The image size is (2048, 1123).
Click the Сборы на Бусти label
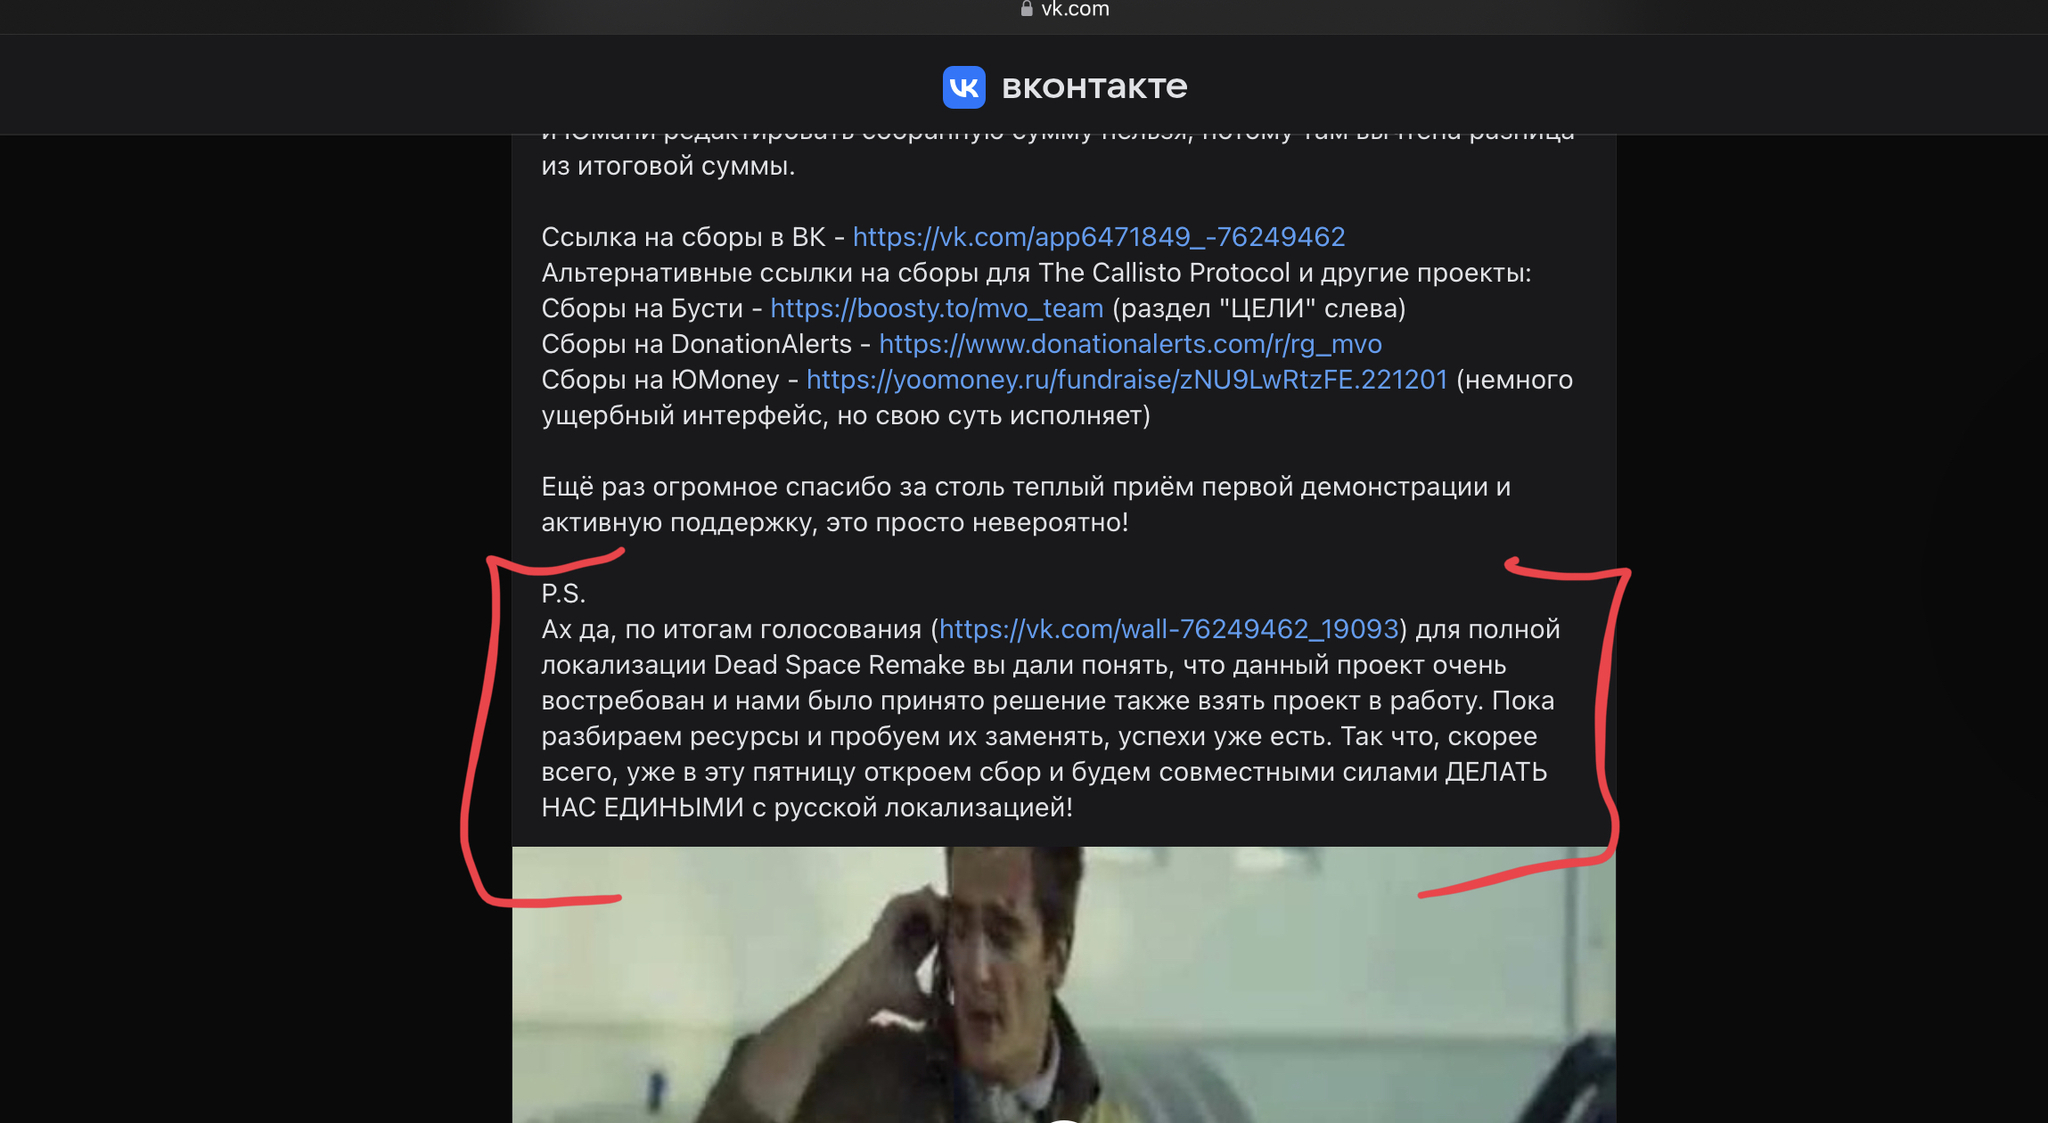[642, 308]
